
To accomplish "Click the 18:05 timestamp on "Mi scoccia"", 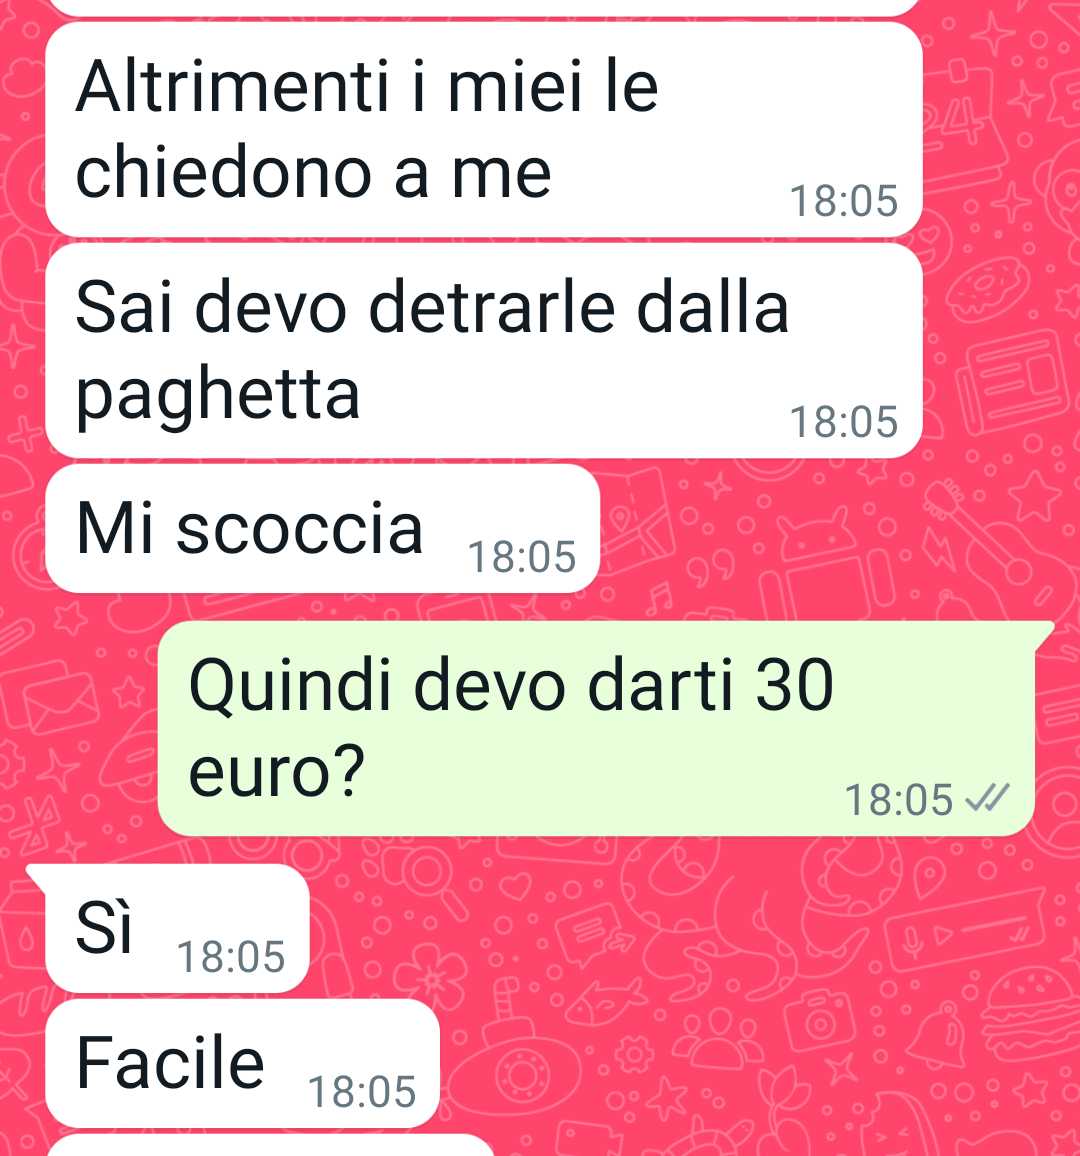I will click(x=522, y=557).
